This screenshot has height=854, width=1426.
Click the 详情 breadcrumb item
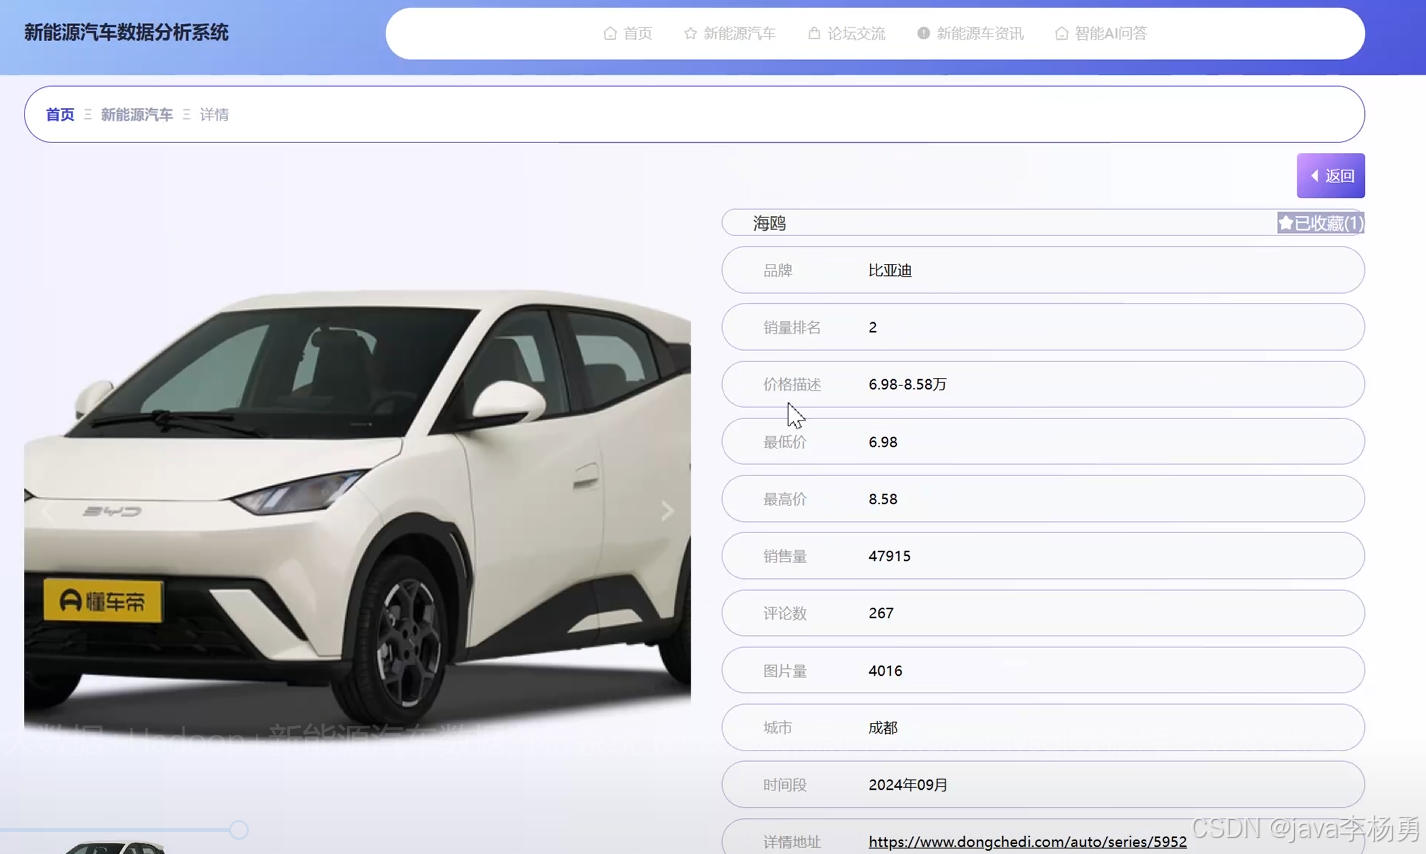click(214, 115)
